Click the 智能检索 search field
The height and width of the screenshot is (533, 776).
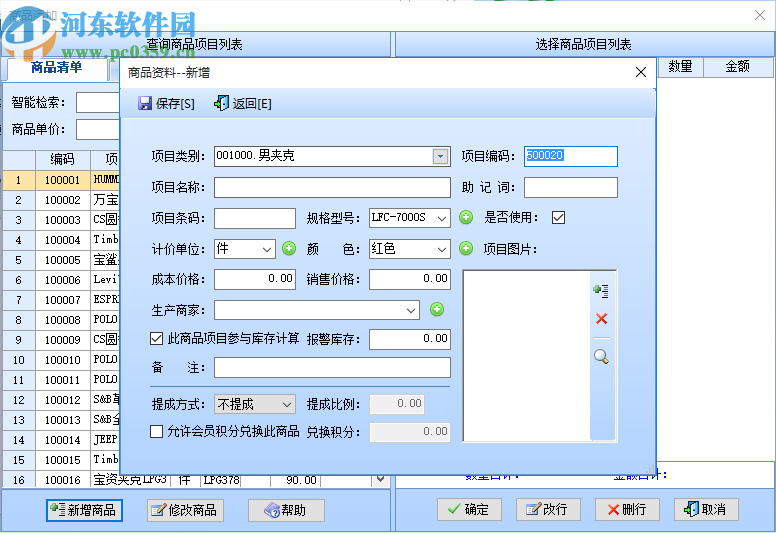point(98,102)
